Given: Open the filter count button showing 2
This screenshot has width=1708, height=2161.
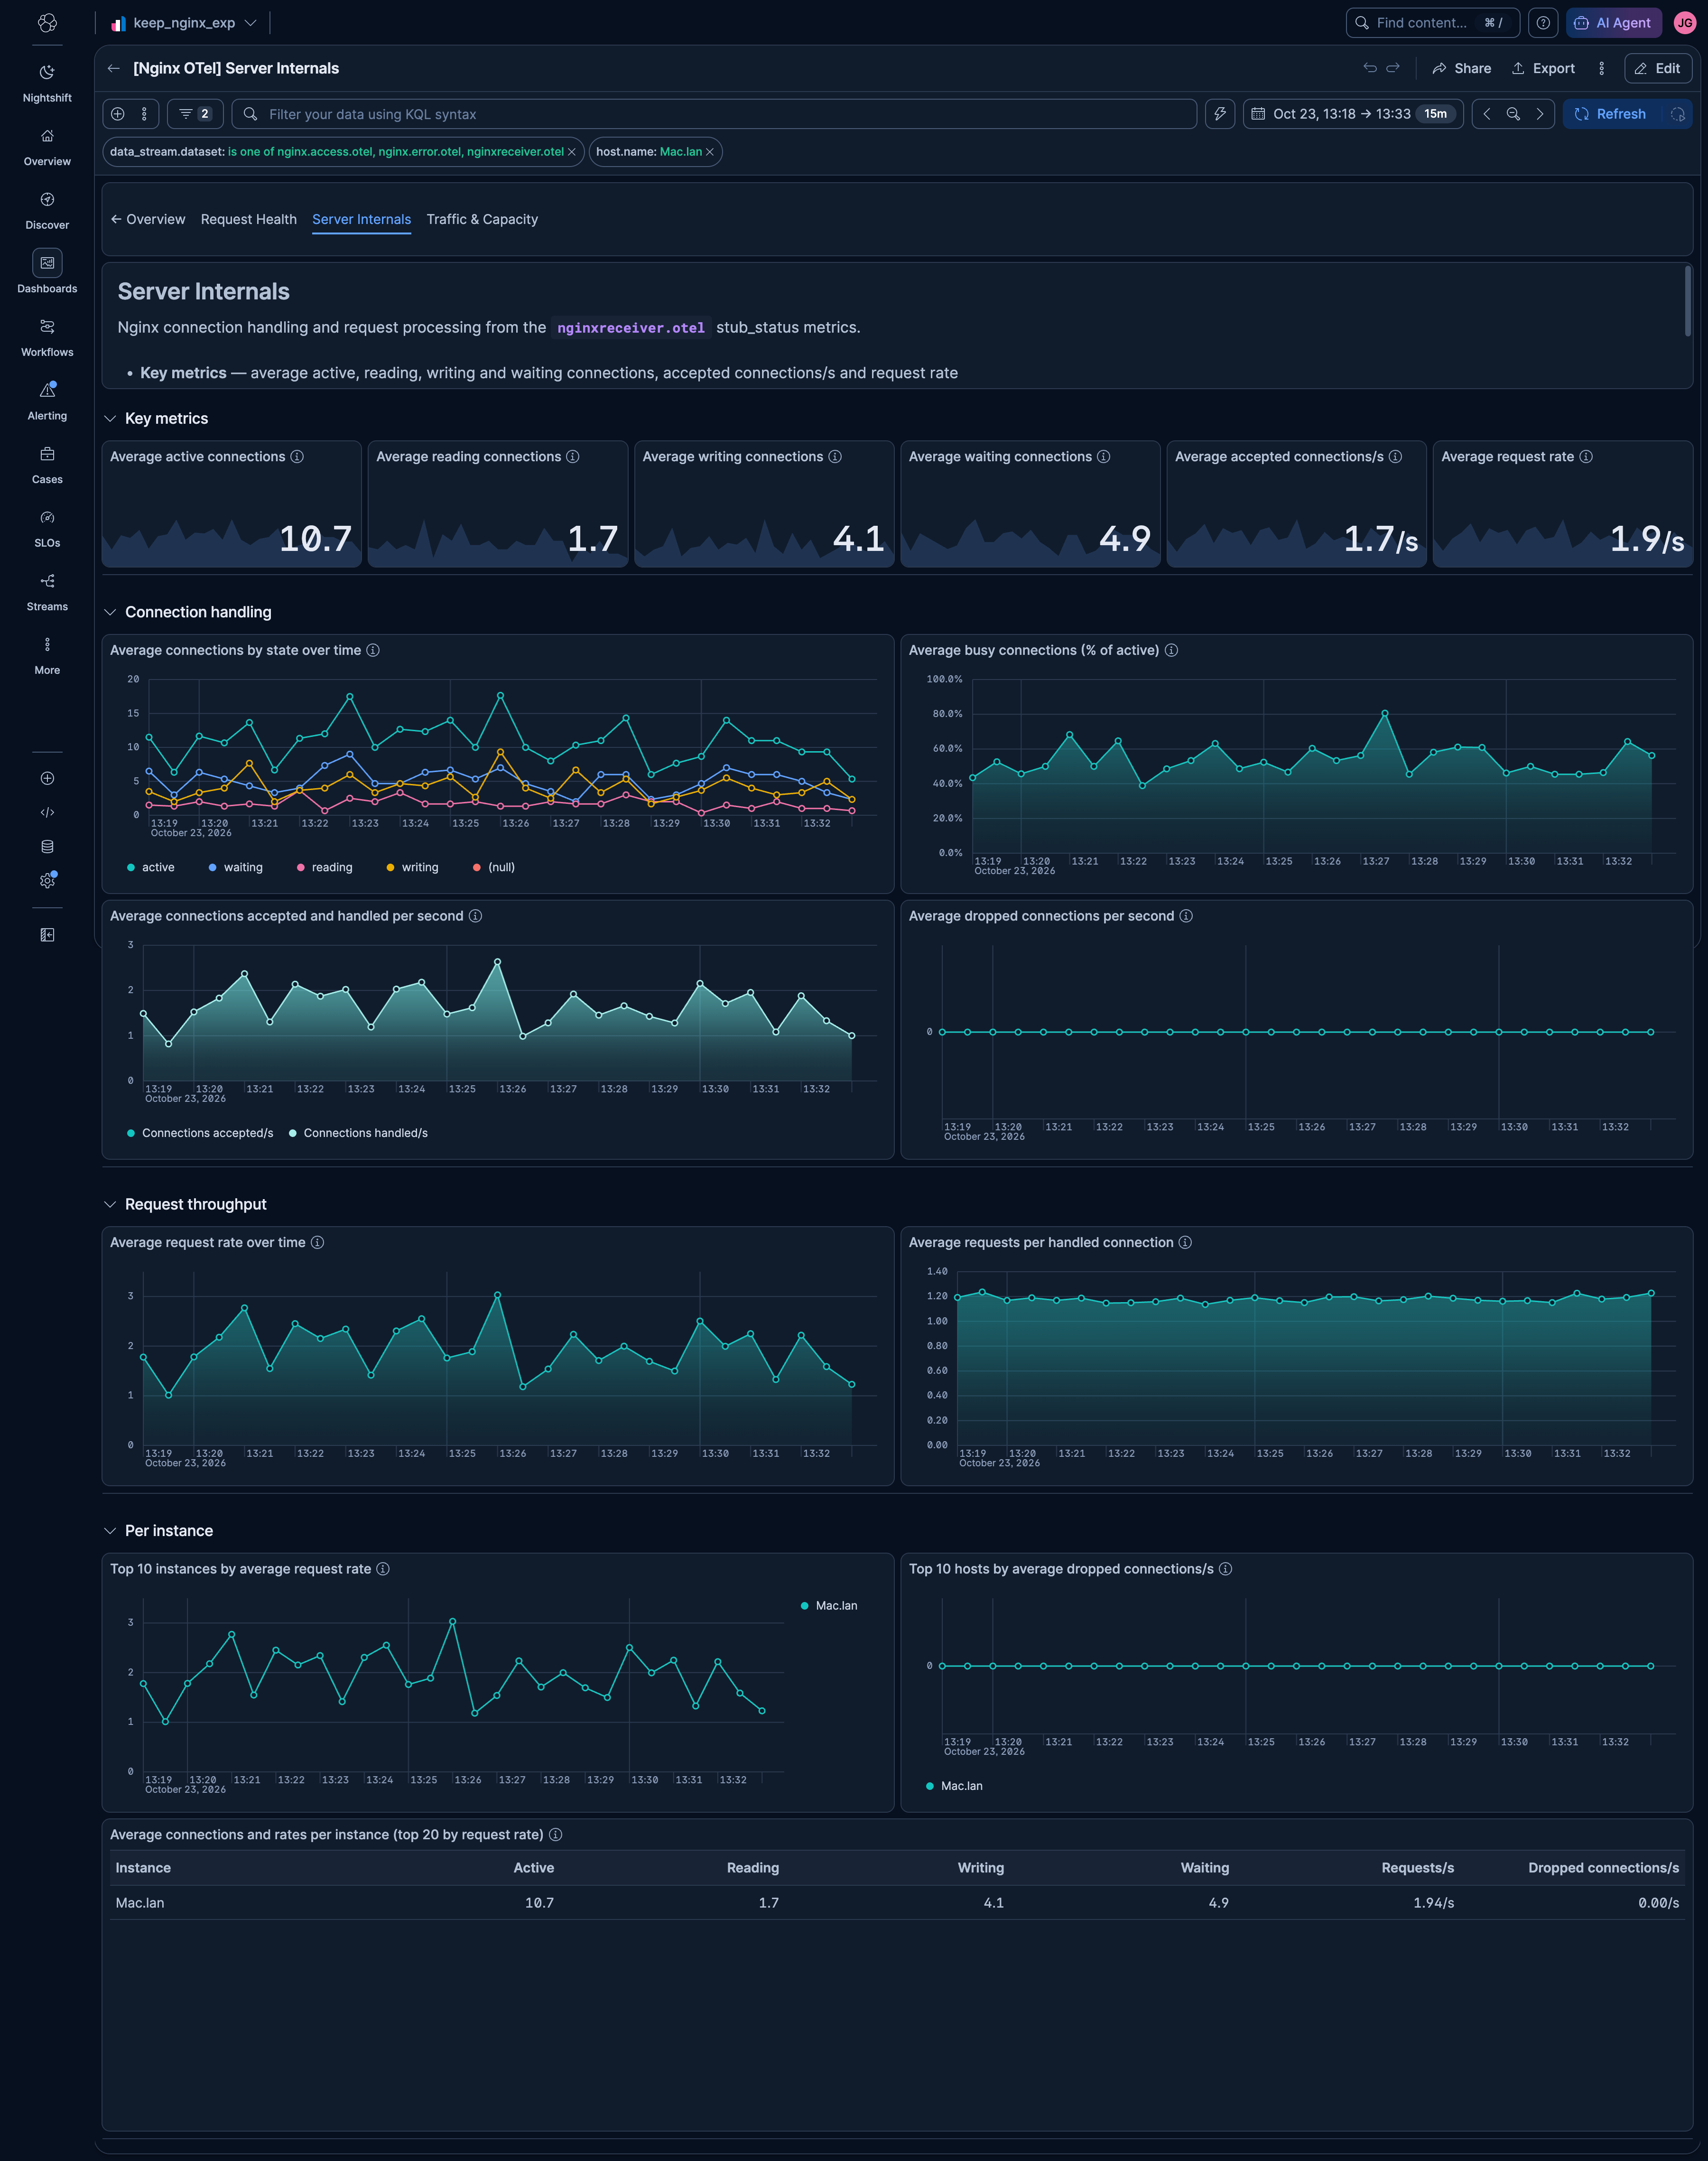Looking at the screenshot, I should (x=195, y=114).
